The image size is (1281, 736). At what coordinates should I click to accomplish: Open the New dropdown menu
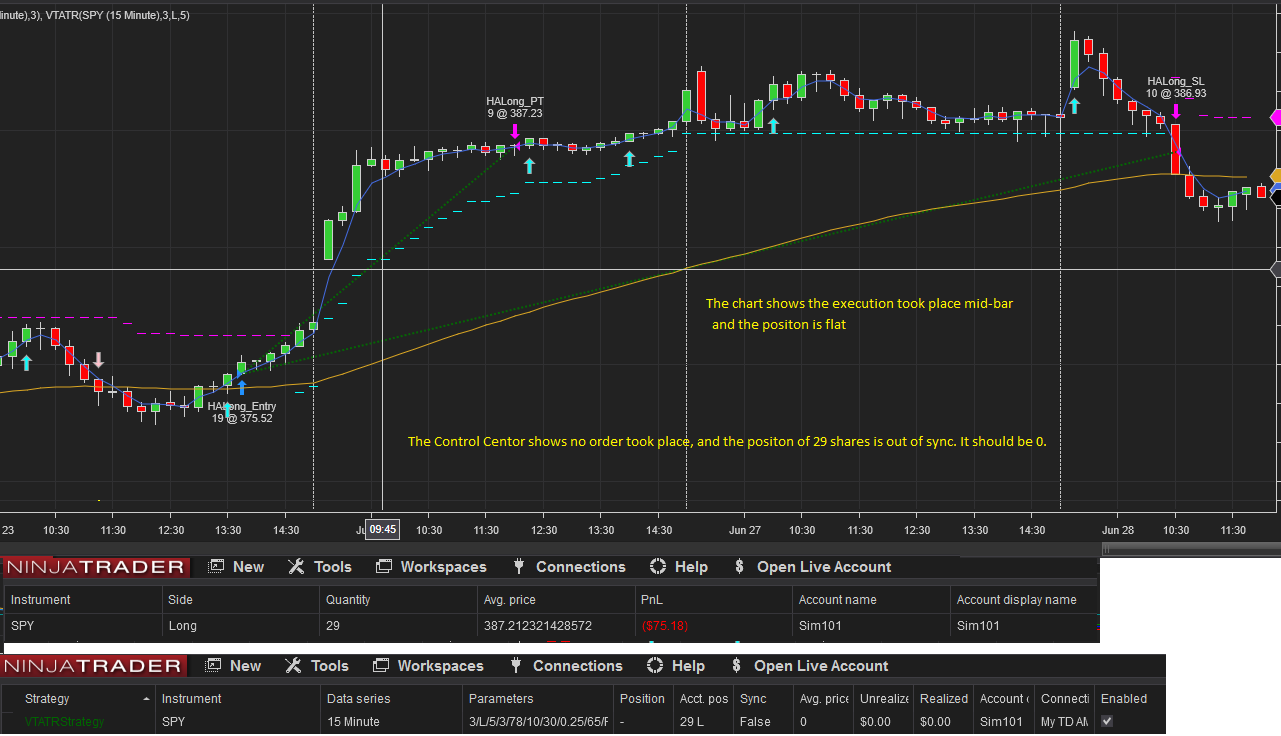coord(247,566)
